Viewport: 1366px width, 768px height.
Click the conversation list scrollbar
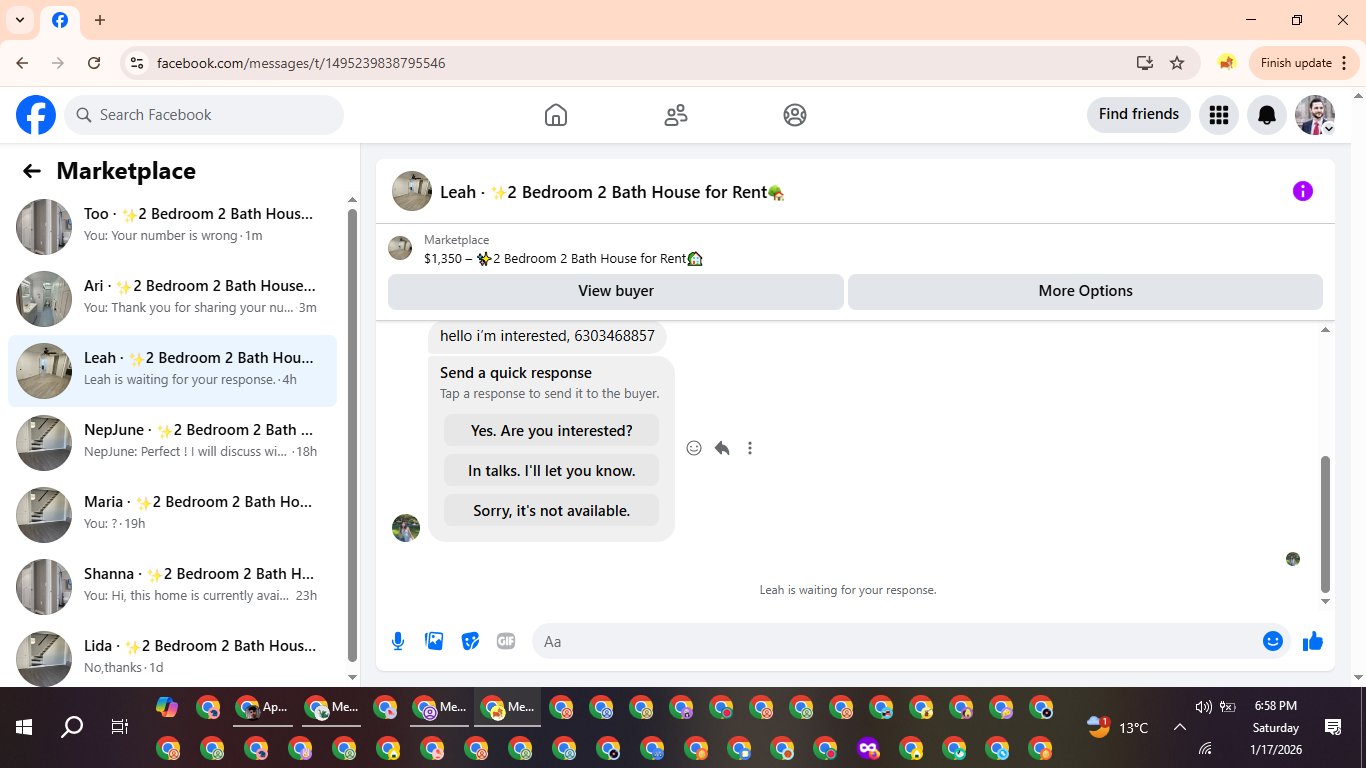[x=352, y=433]
